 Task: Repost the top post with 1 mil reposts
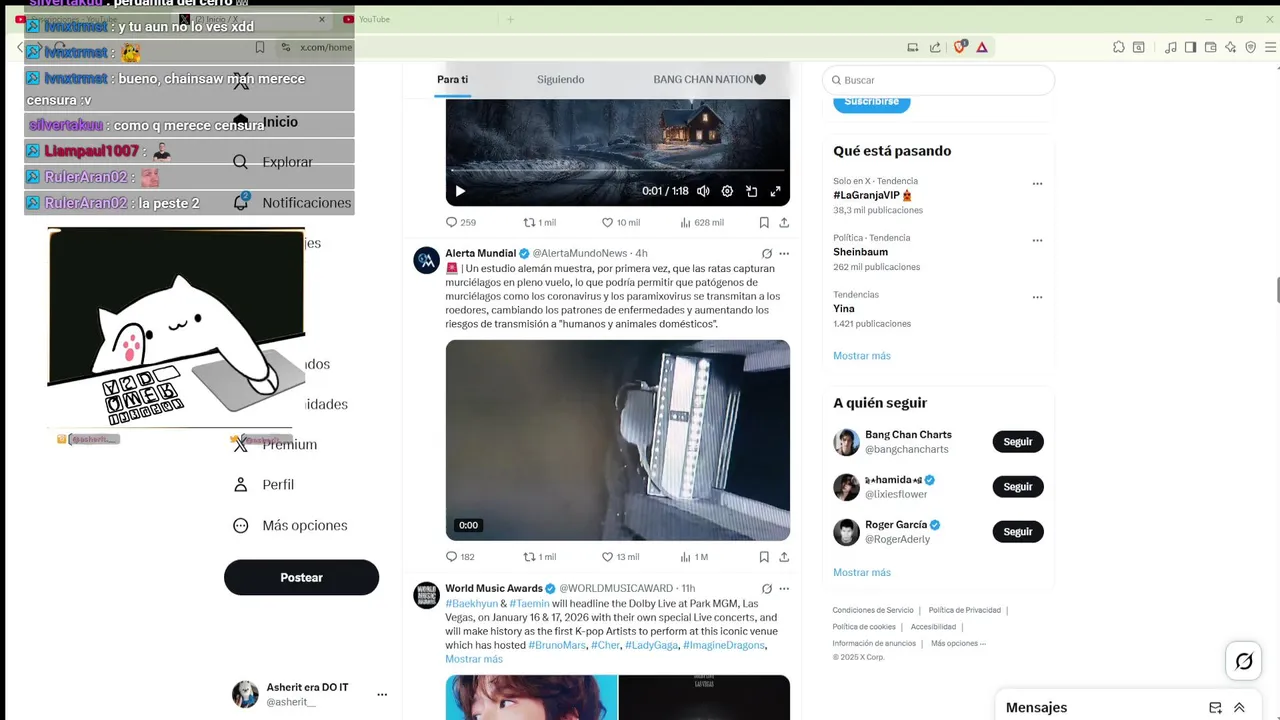[539, 222]
